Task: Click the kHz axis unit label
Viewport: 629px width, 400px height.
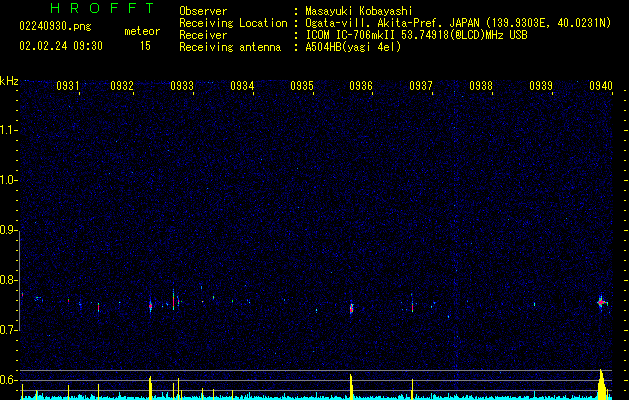Action: 9,81
